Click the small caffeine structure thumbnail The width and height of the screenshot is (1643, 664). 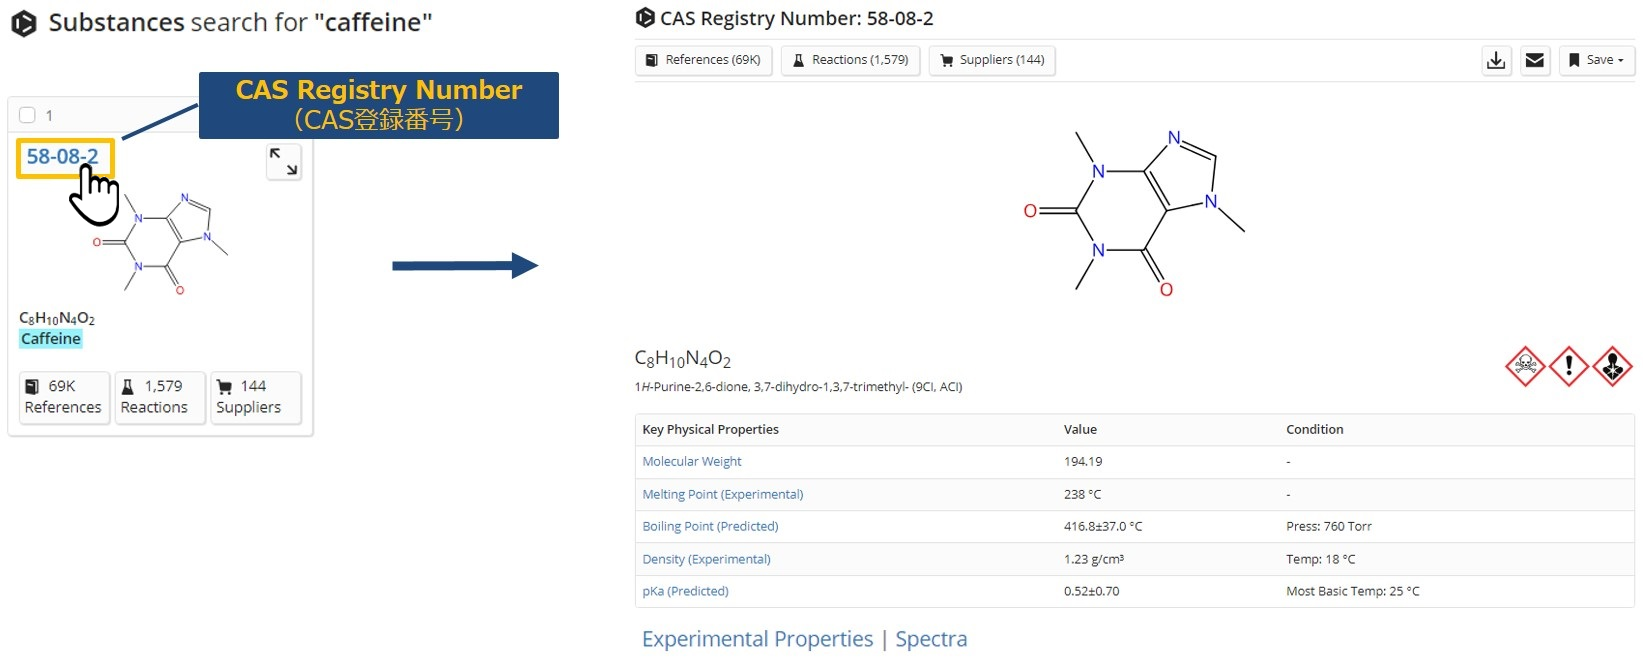162,243
